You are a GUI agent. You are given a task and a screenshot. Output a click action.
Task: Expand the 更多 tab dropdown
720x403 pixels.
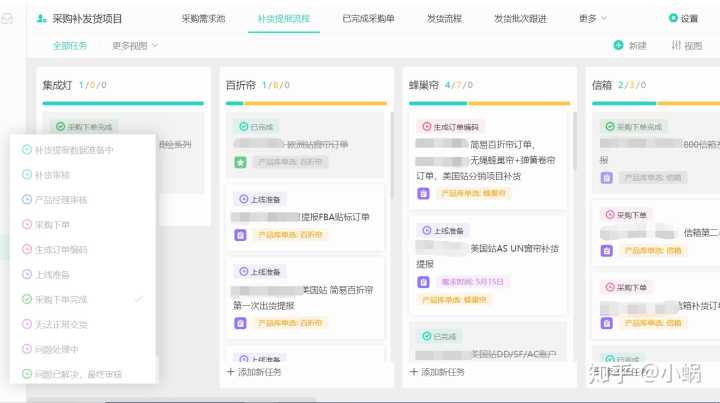click(x=592, y=18)
